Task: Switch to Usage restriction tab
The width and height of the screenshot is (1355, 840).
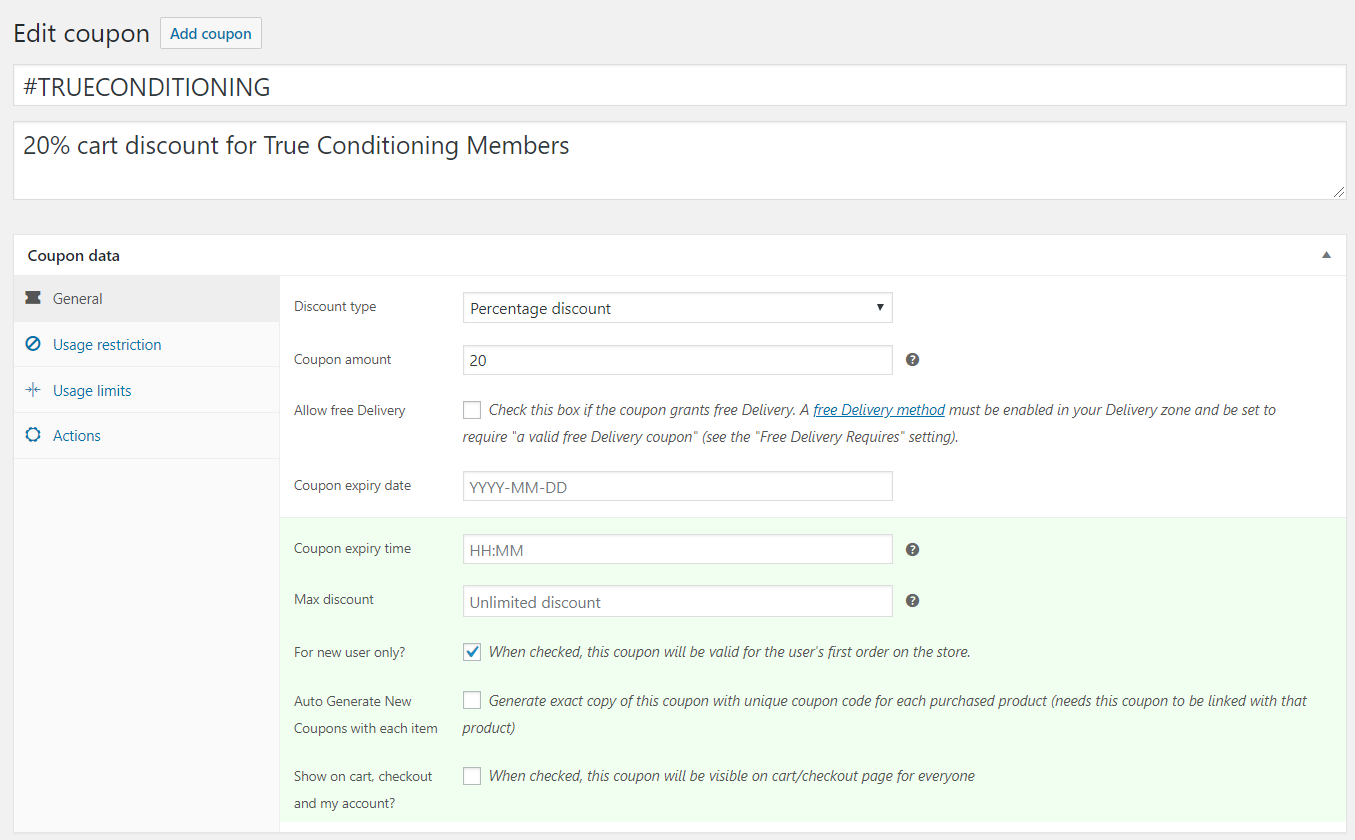Action: pos(107,344)
